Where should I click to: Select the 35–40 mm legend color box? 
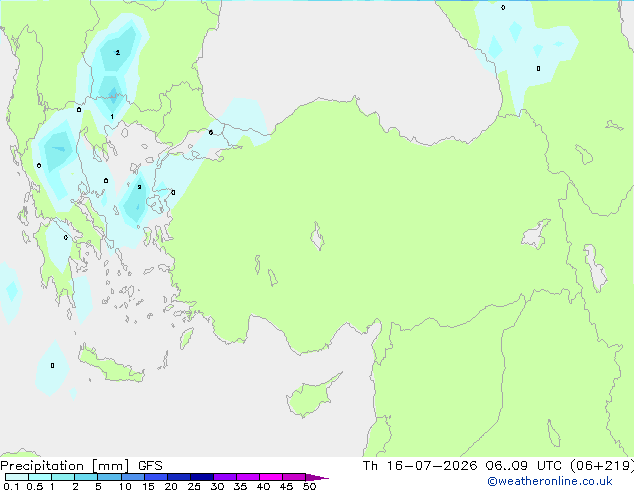(x=248, y=477)
